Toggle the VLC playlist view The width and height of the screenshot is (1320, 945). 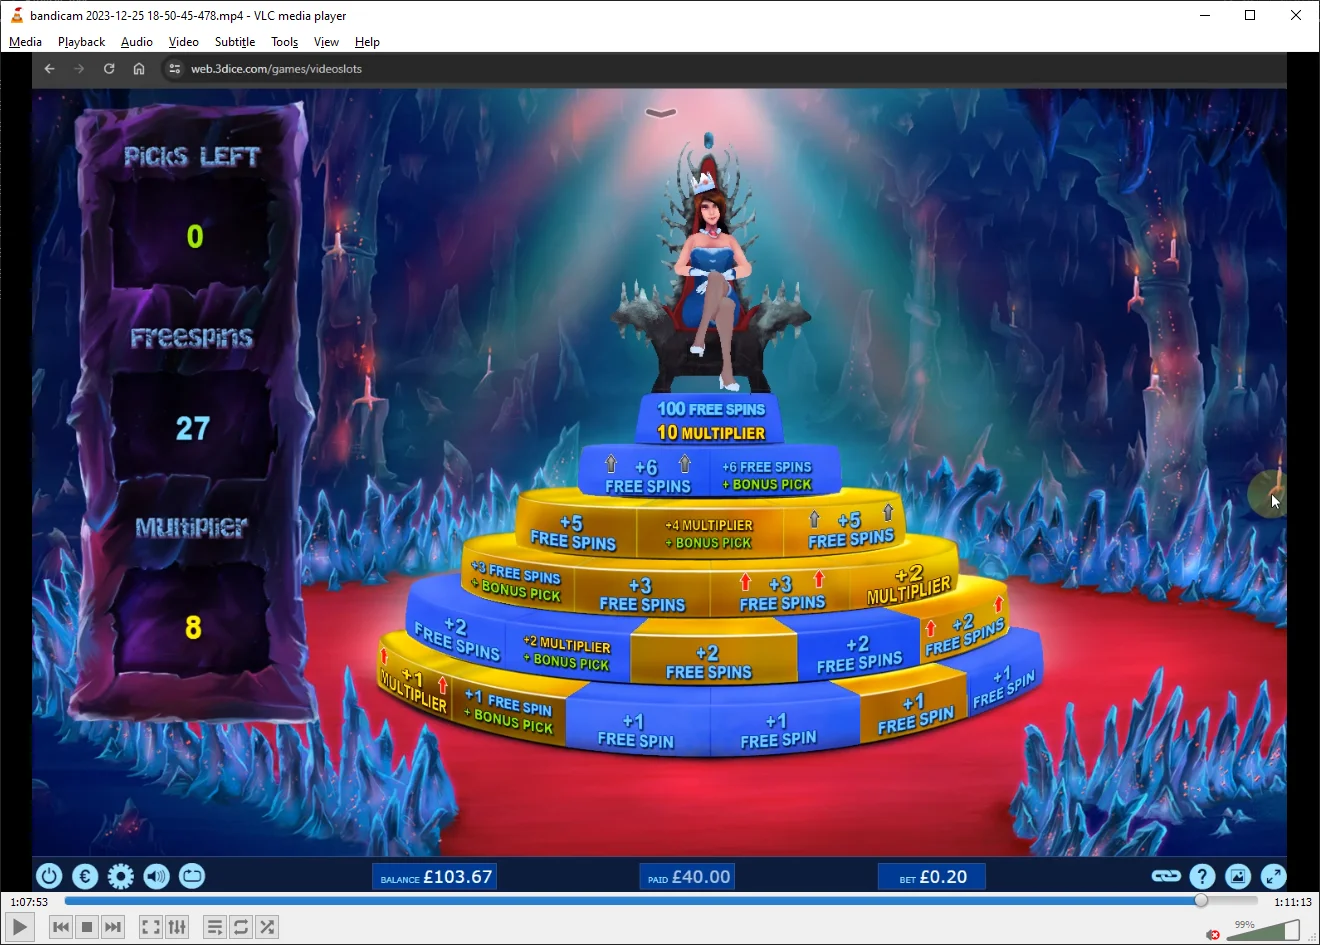(x=215, y=927)
